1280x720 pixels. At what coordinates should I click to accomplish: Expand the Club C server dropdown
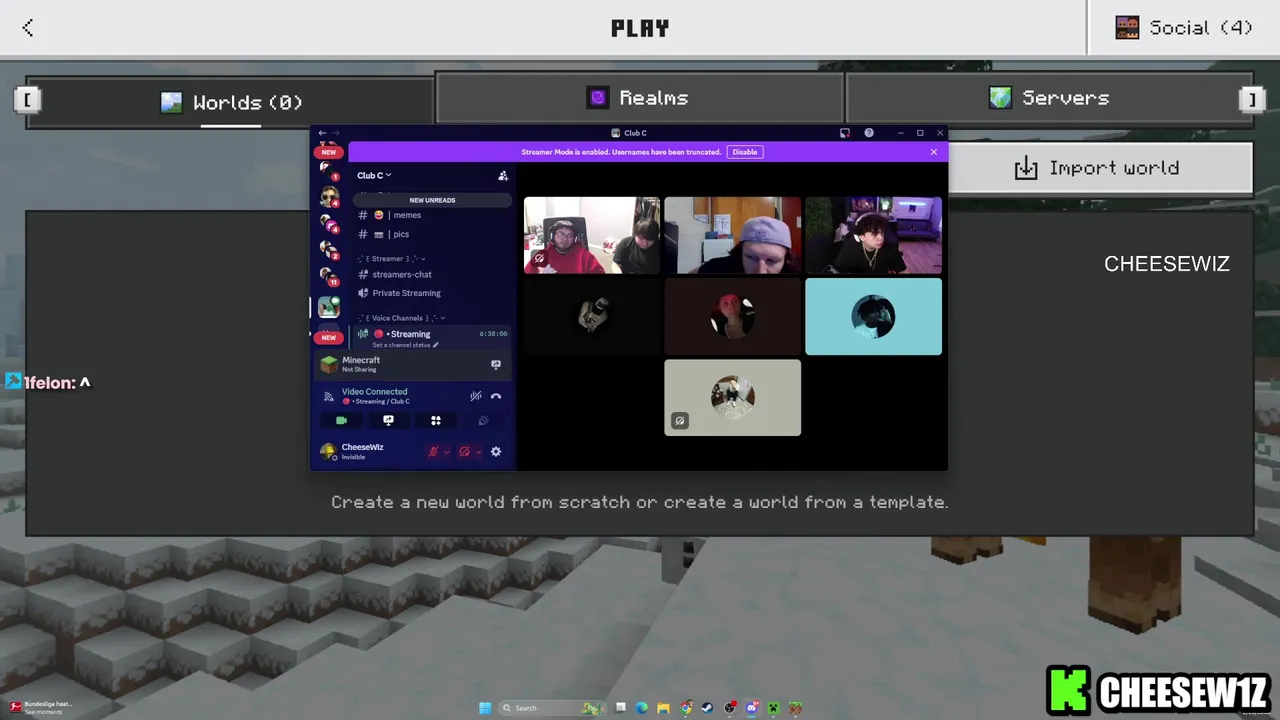click(374, 175)
